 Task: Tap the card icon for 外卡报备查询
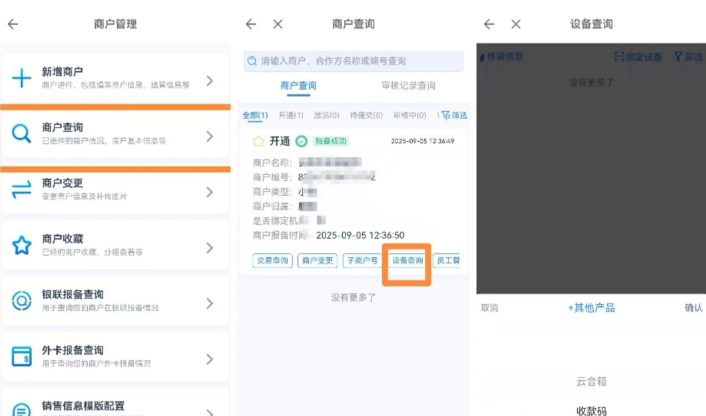(x=21, y=357)
